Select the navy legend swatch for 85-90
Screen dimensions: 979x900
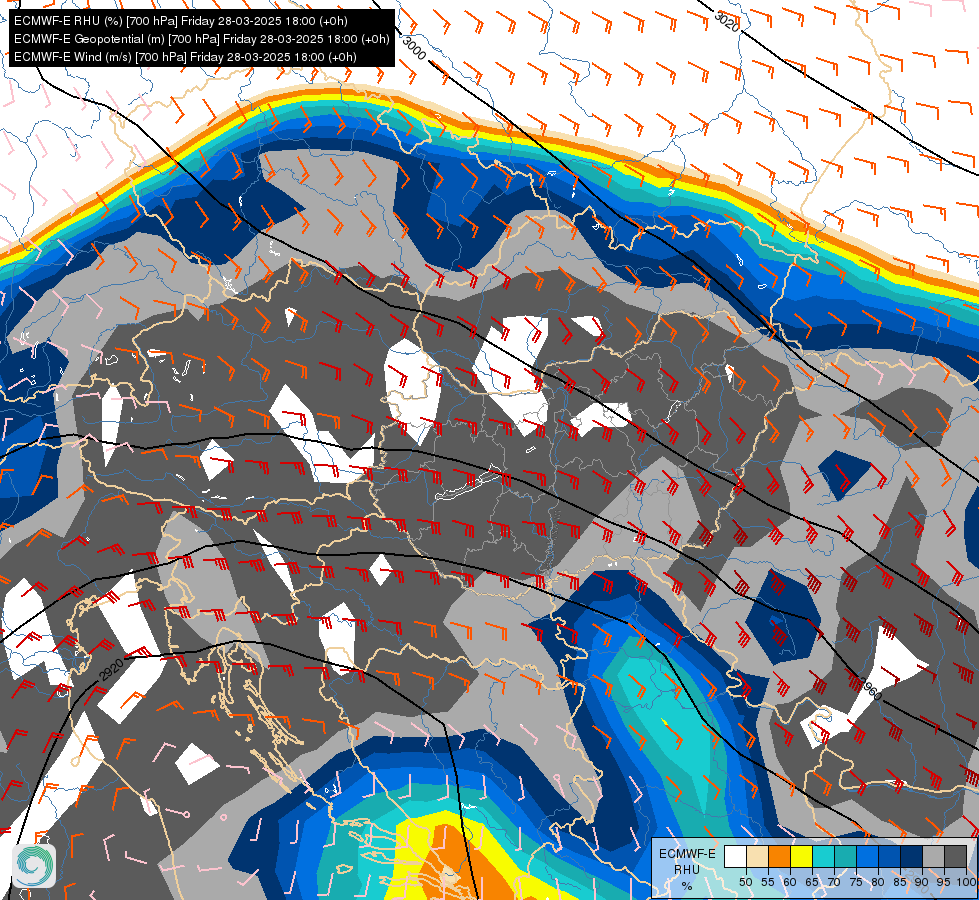[912, 856]
